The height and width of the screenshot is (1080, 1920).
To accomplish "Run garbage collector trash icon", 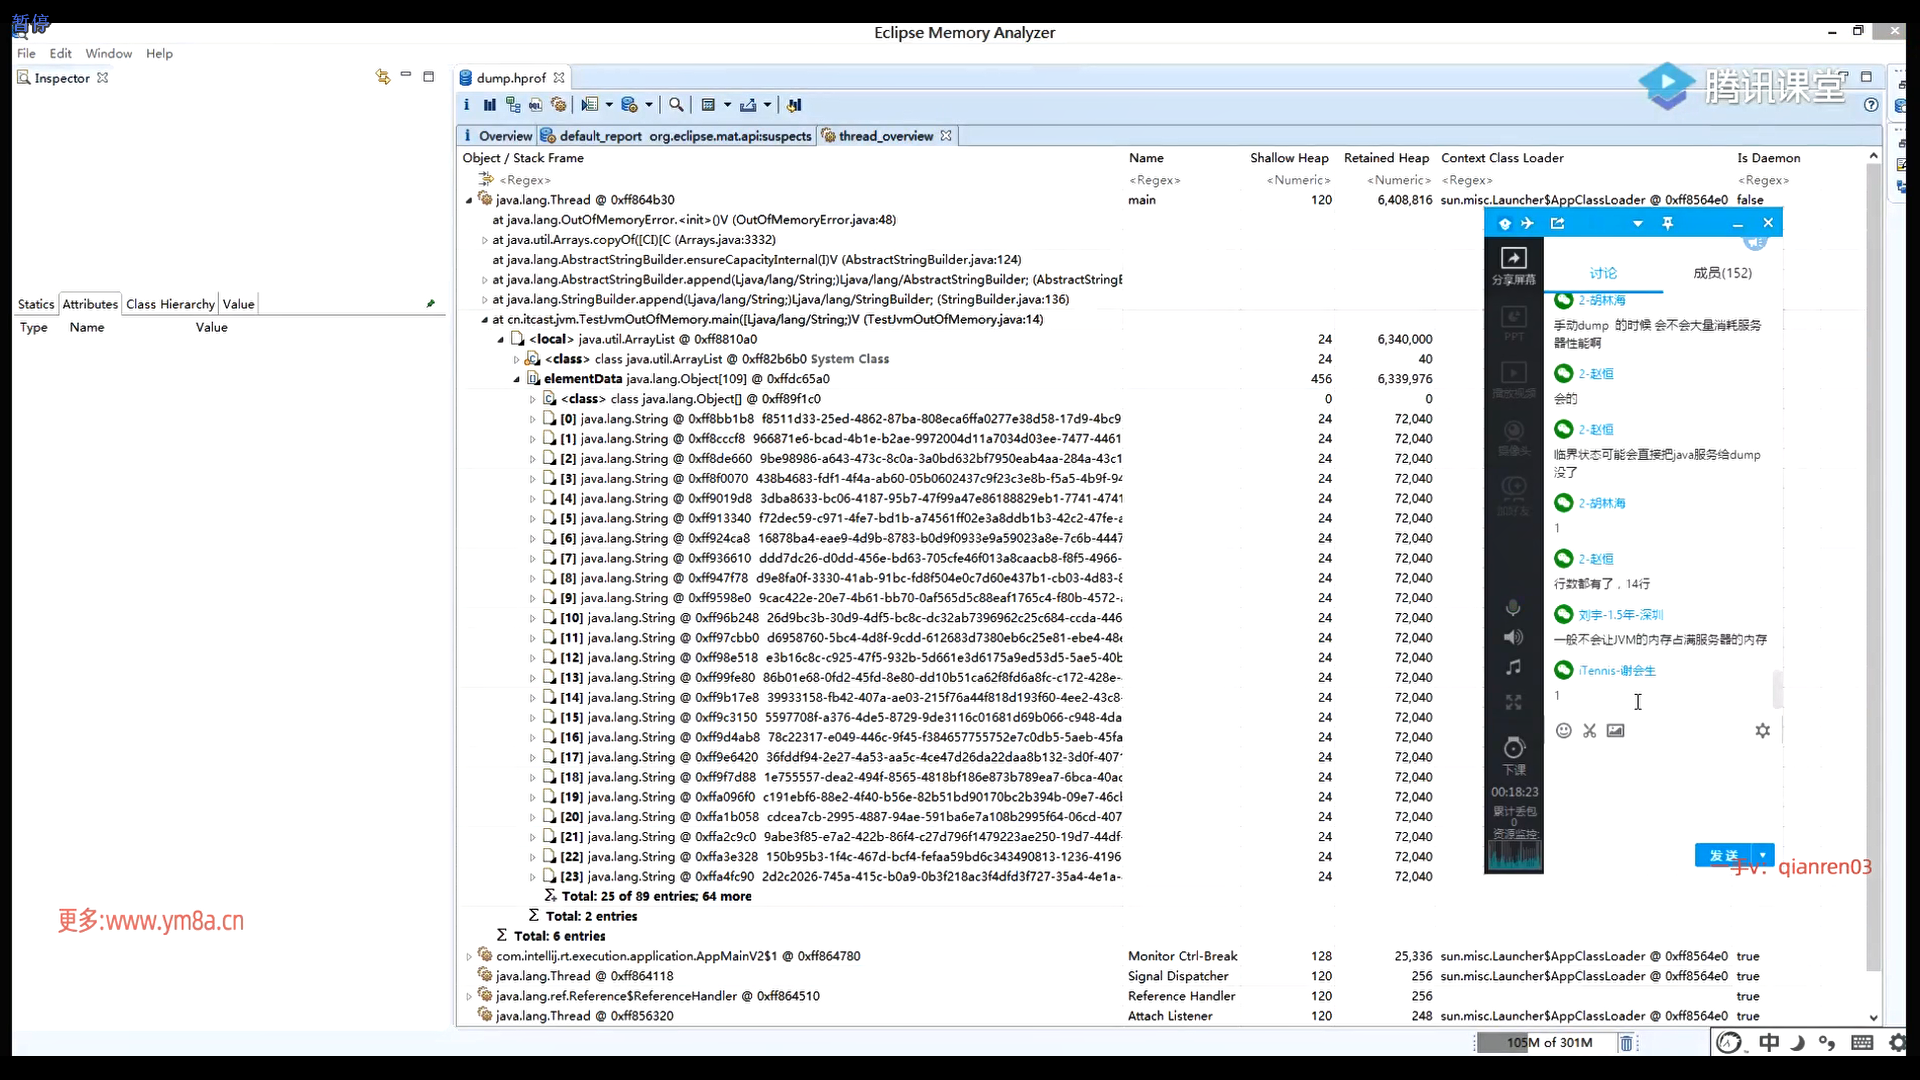I will tap(1627, 1043).
